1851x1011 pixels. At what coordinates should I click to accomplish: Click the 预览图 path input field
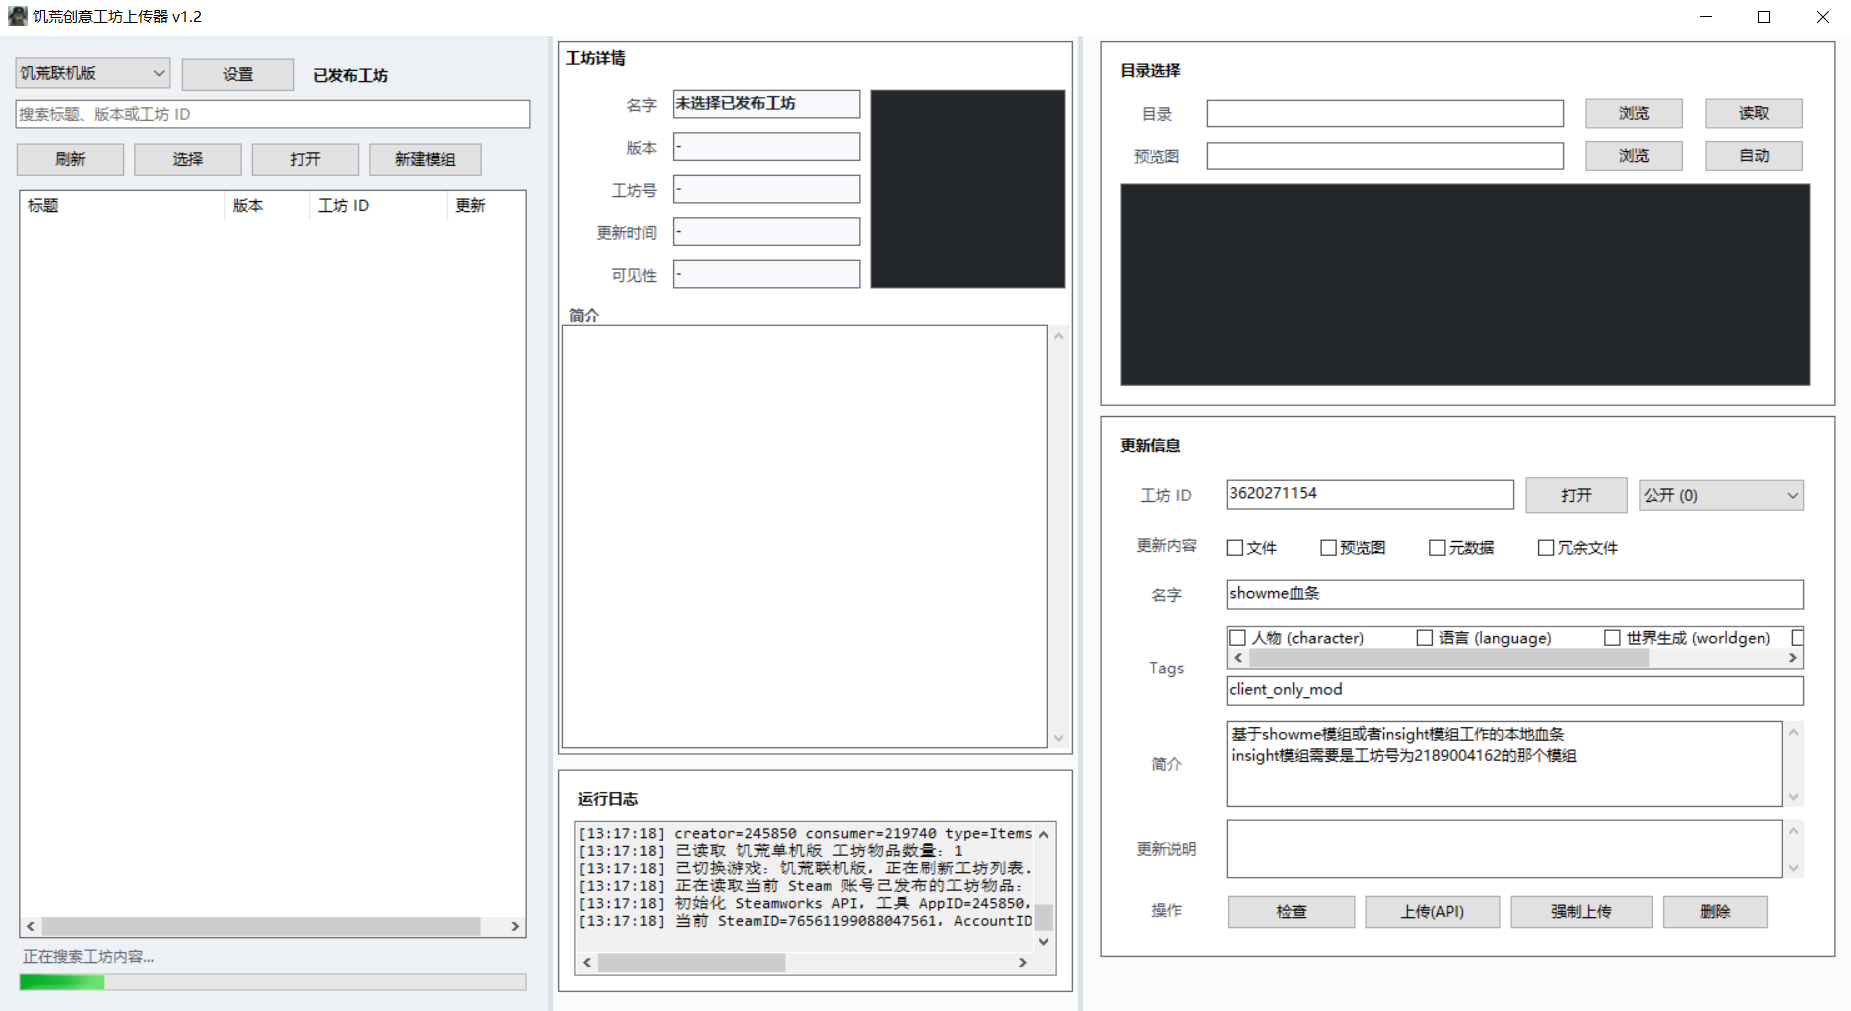[1385, 156]
